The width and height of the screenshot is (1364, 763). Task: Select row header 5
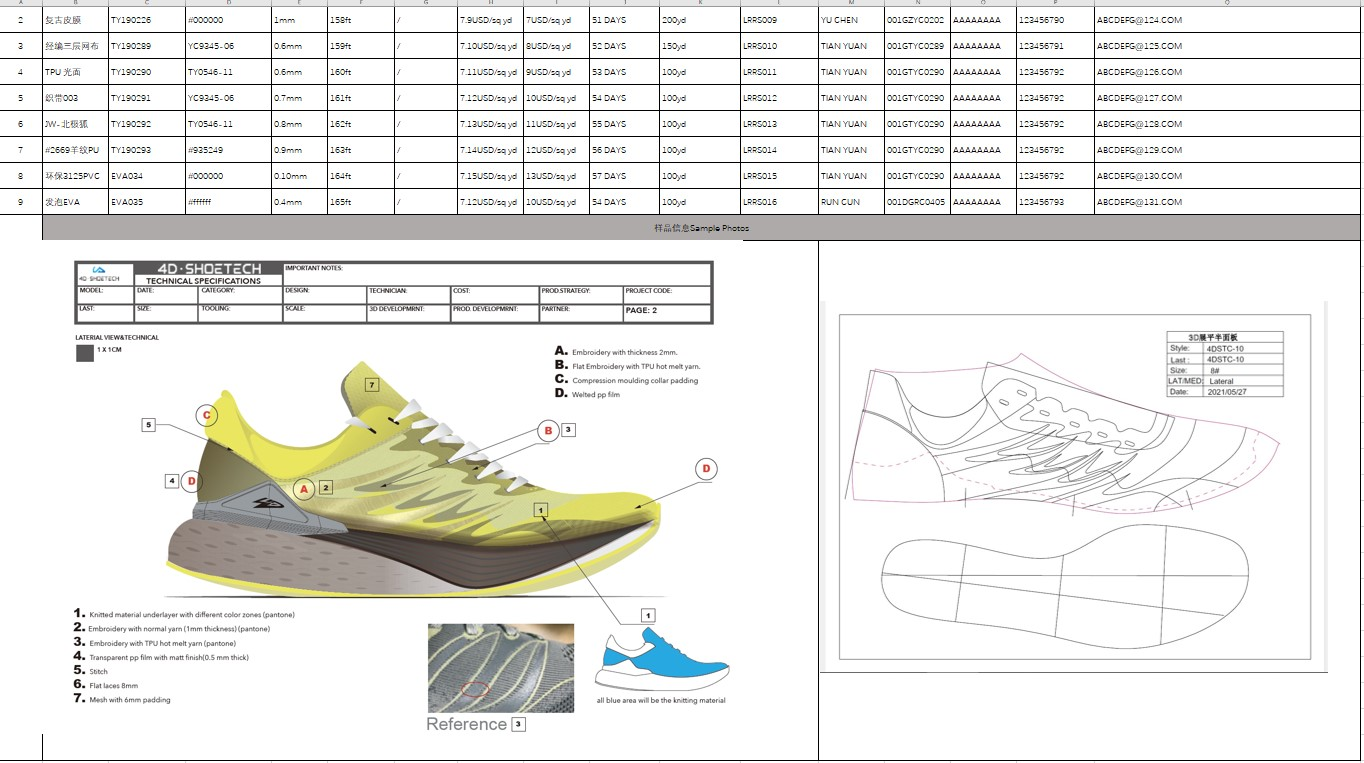pos(21,98)
